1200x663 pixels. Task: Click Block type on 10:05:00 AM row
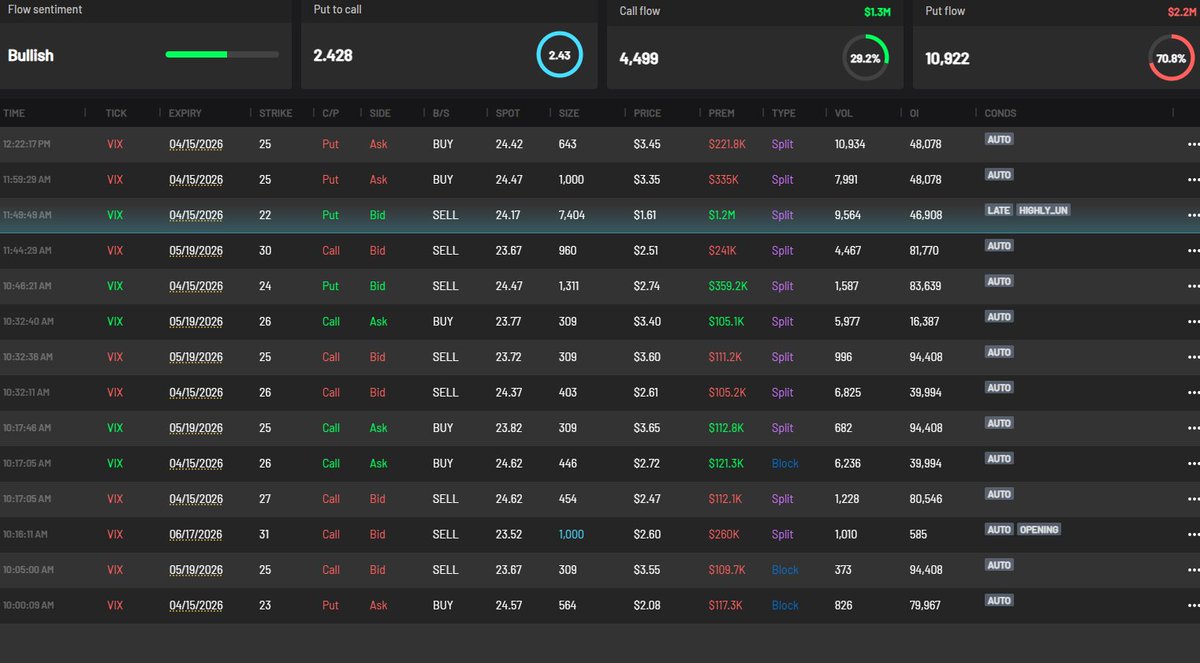785,570
